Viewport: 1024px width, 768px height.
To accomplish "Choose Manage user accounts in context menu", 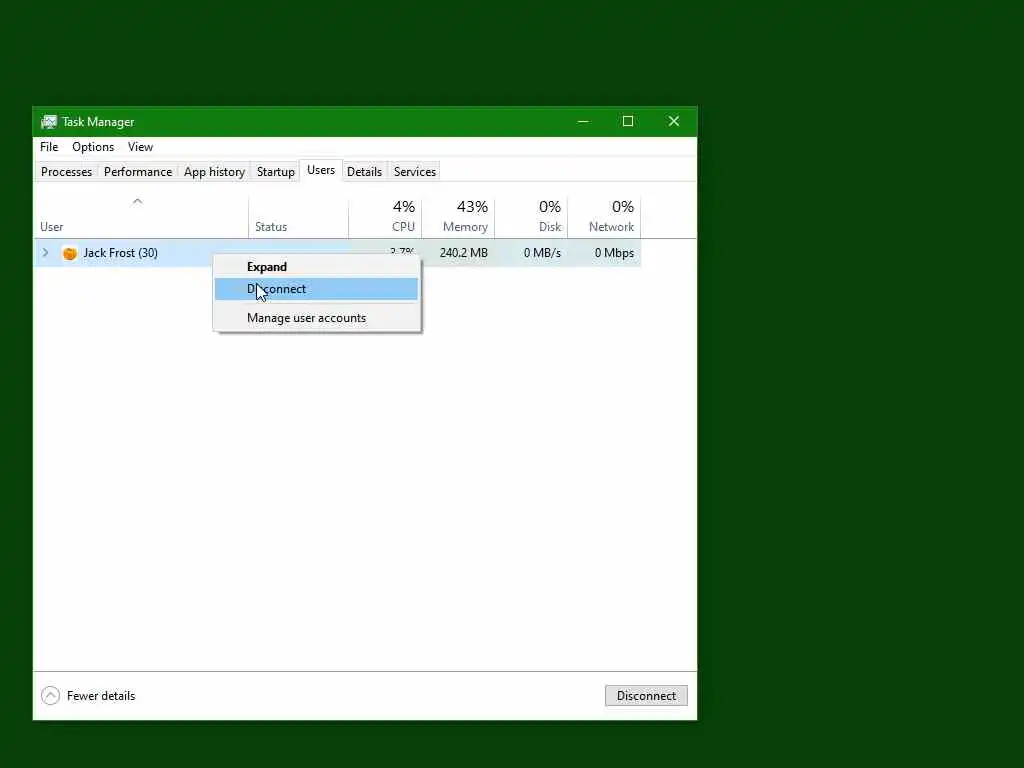I will (x=317, y=318).
